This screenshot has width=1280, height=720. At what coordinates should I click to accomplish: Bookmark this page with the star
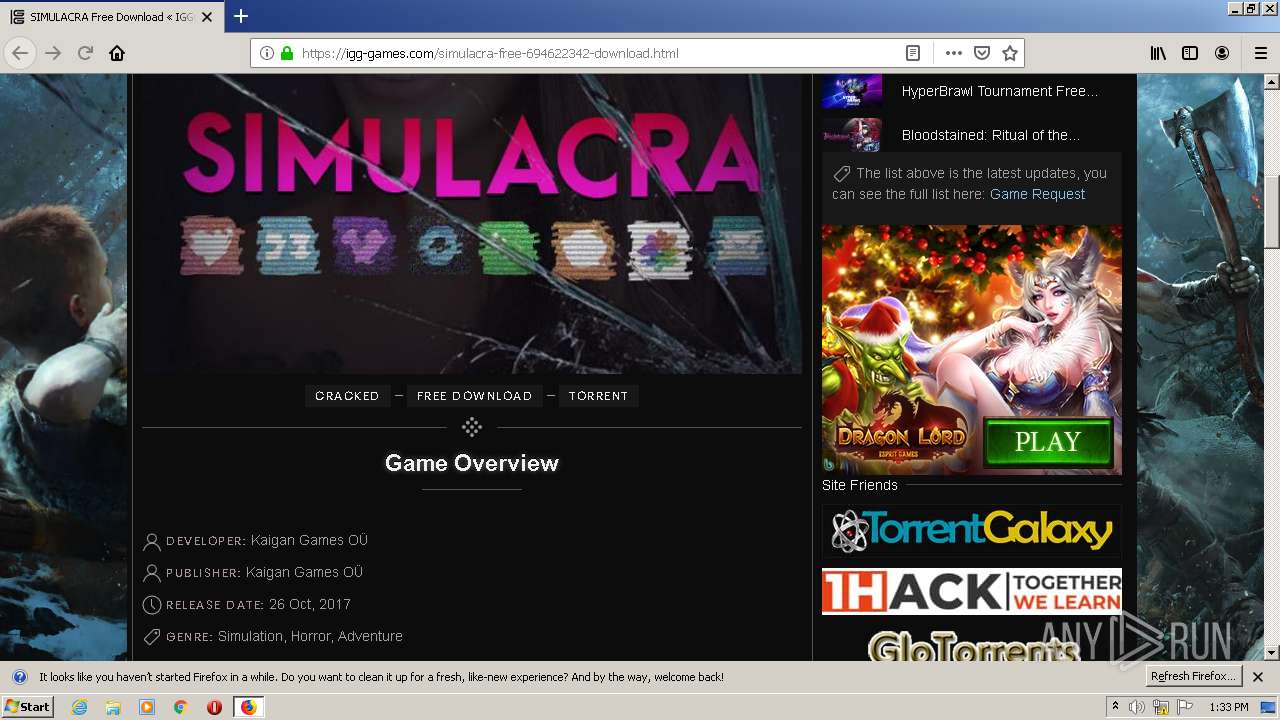(x=1010, y=53)
